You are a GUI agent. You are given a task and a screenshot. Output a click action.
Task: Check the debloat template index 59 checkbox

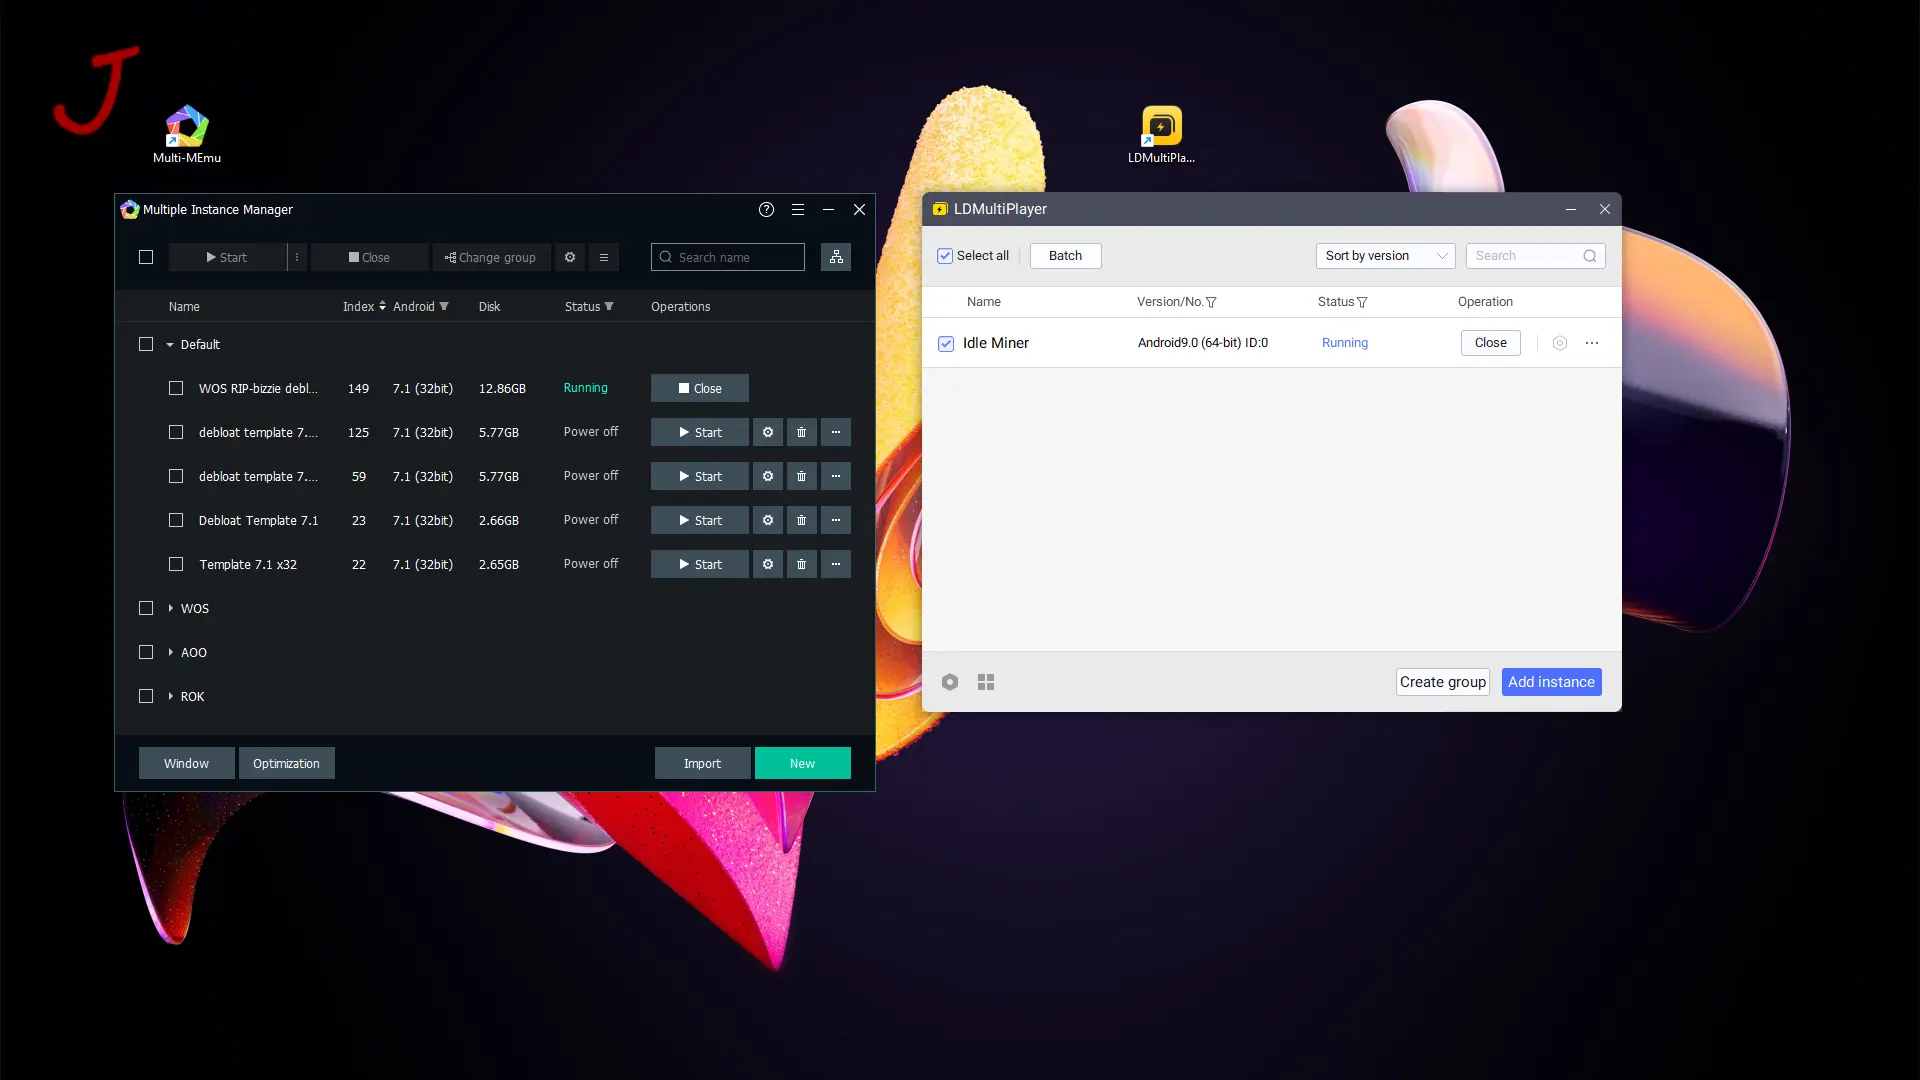pyautogui.click(x=176, y=476)
